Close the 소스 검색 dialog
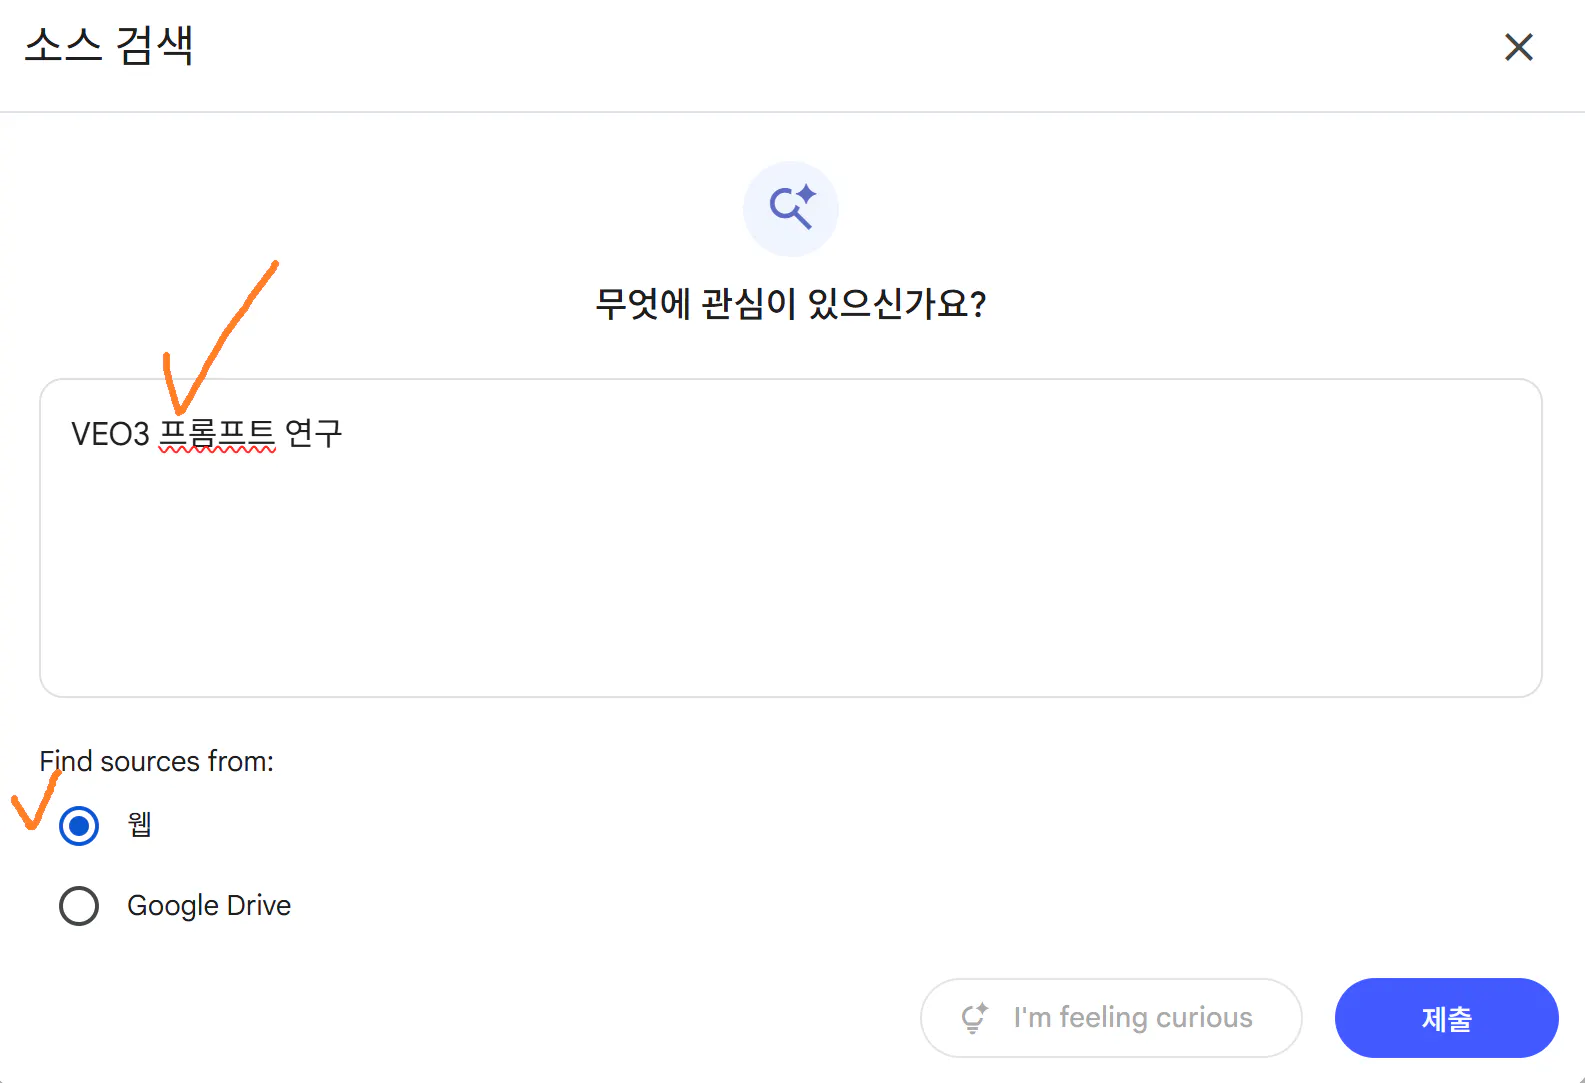The height and width of the screenshot is (1083, 1585). (x=1518, y=47)
